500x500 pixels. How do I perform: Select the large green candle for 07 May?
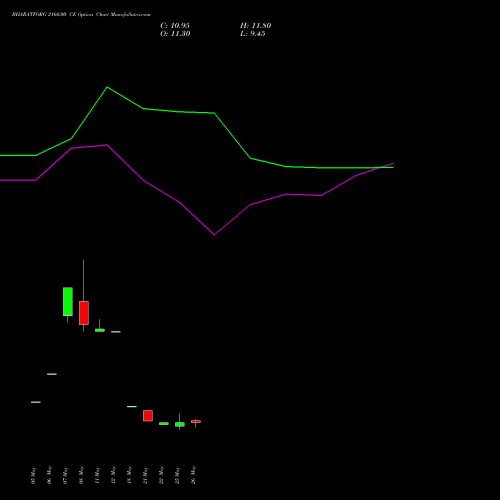point(68,302)
